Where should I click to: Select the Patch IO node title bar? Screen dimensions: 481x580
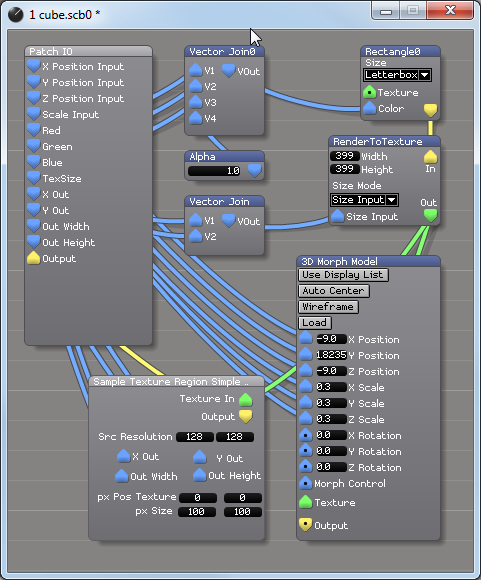pos(88,51)
